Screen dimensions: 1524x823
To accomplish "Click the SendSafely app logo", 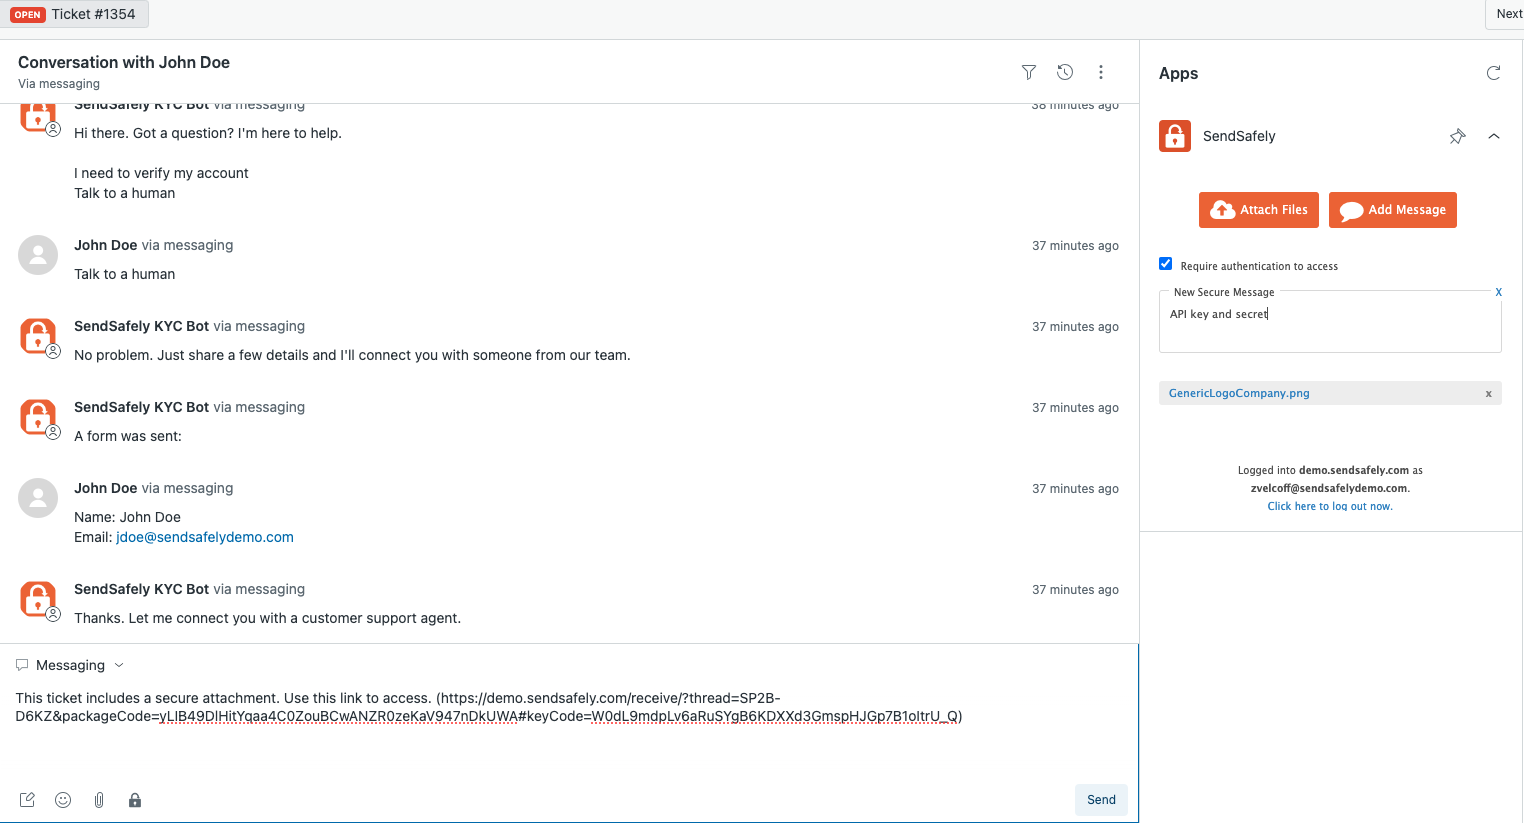I will pyautogui.click(x=1175, y=136).
